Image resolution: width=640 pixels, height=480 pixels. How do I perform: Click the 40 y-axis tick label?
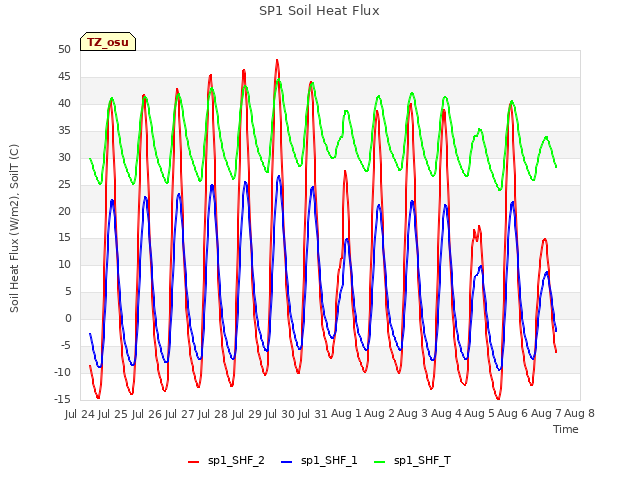coord(64,104)
